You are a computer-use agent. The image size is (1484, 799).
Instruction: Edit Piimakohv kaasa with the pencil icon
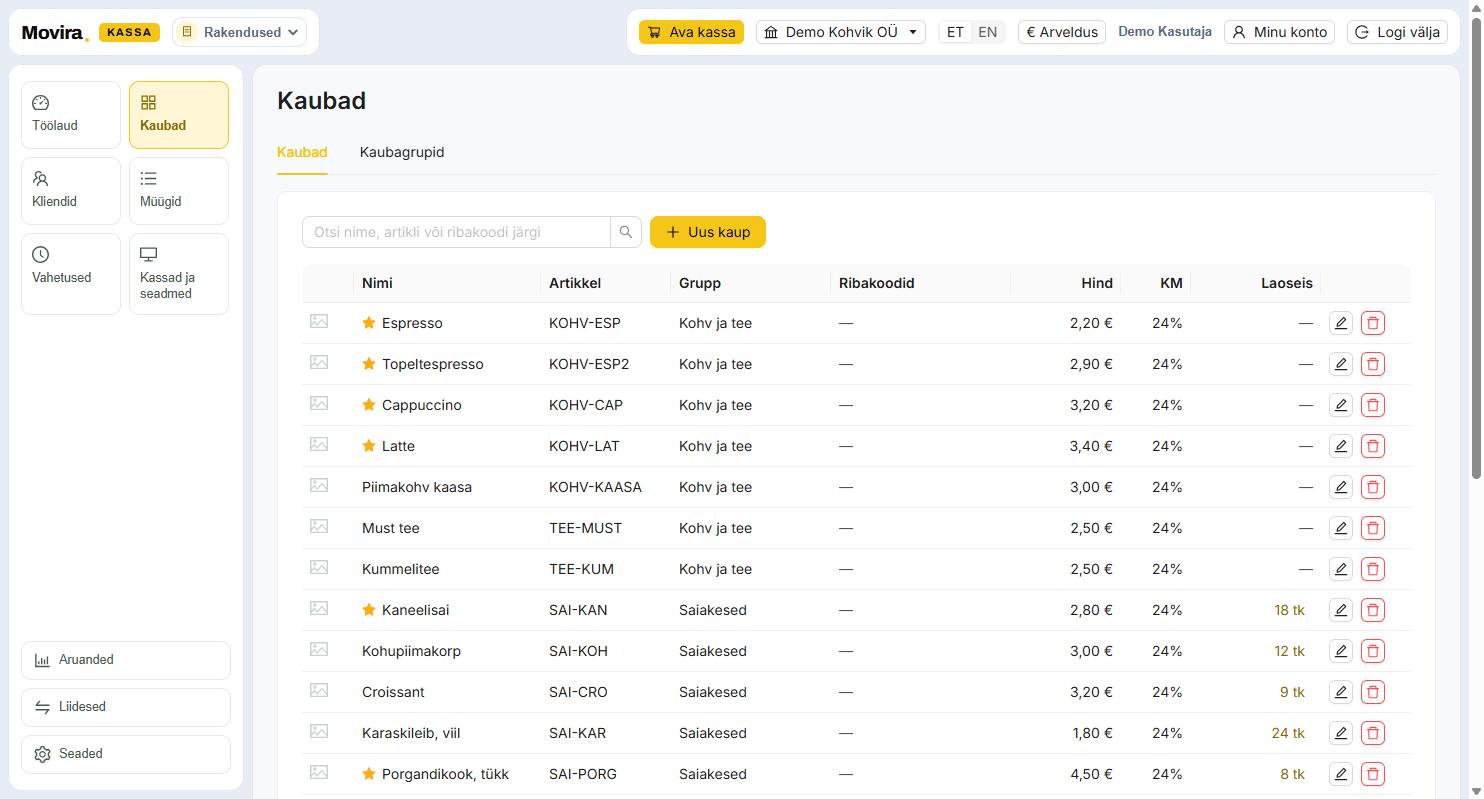tap(1340, 487)
